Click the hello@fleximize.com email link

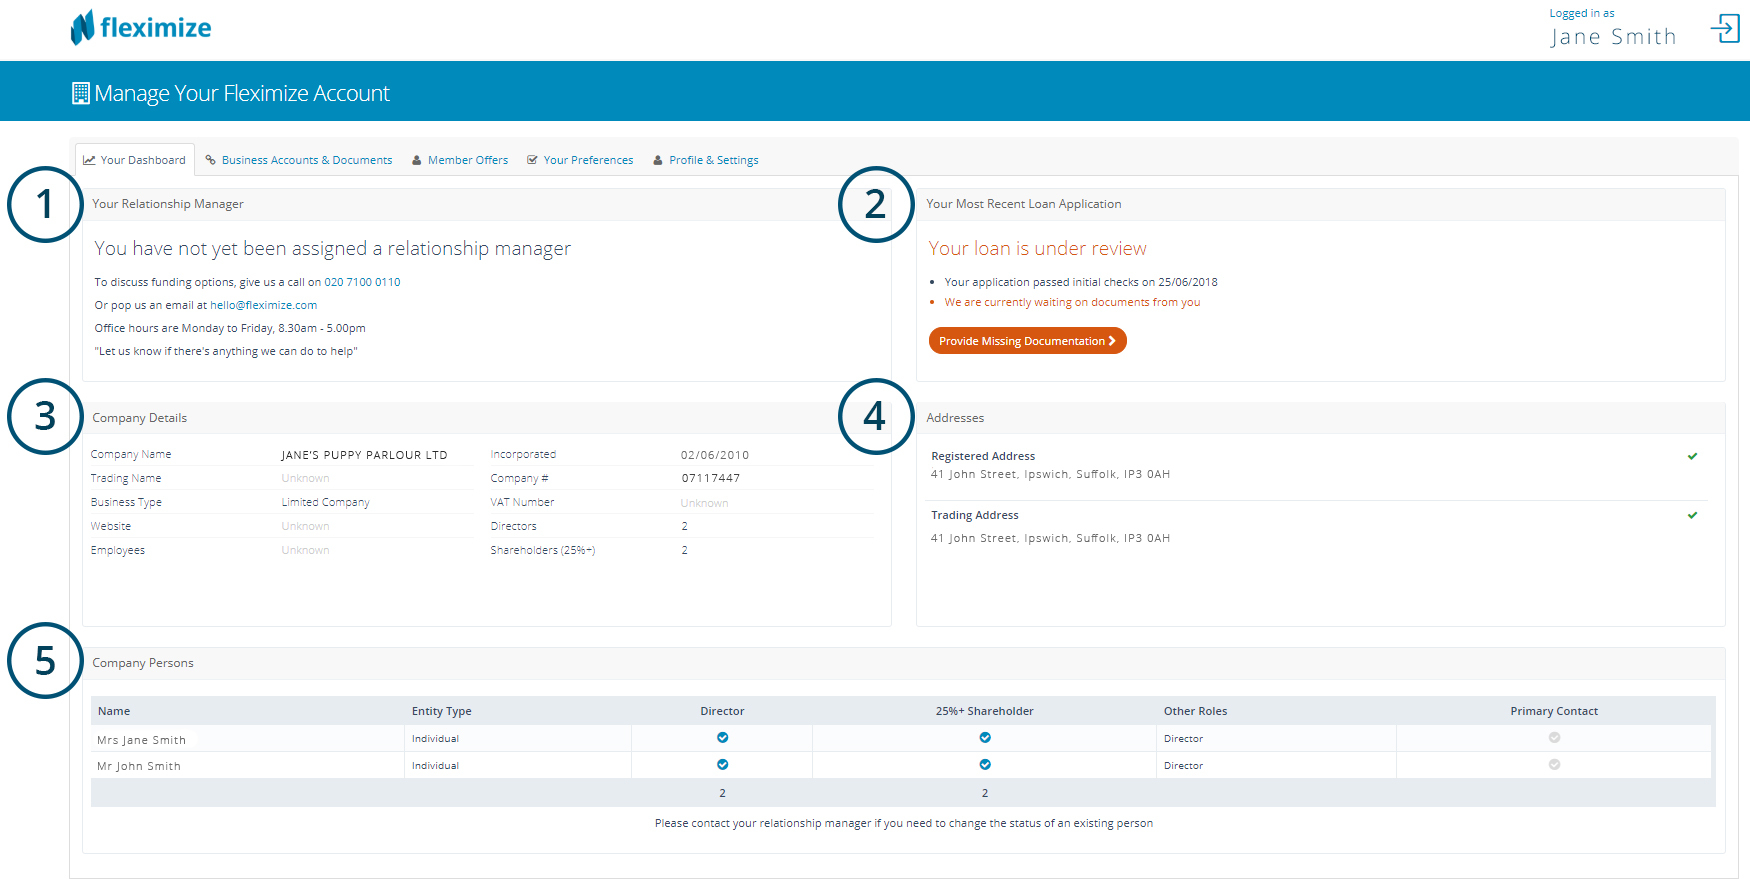pos(263,305)
